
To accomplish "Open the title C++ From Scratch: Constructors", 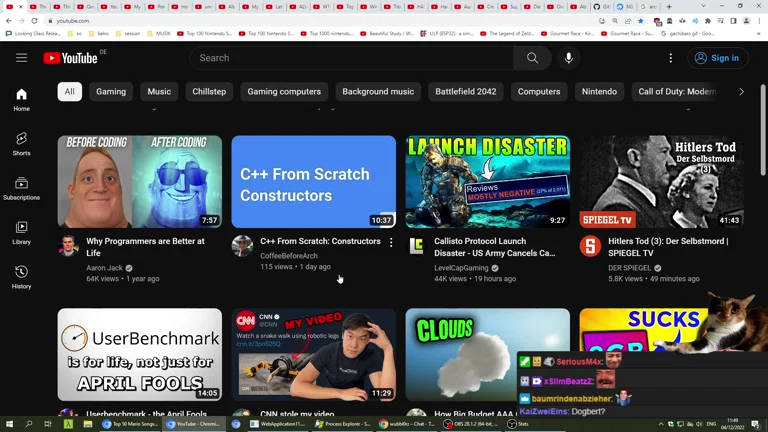I will point(320,241).
